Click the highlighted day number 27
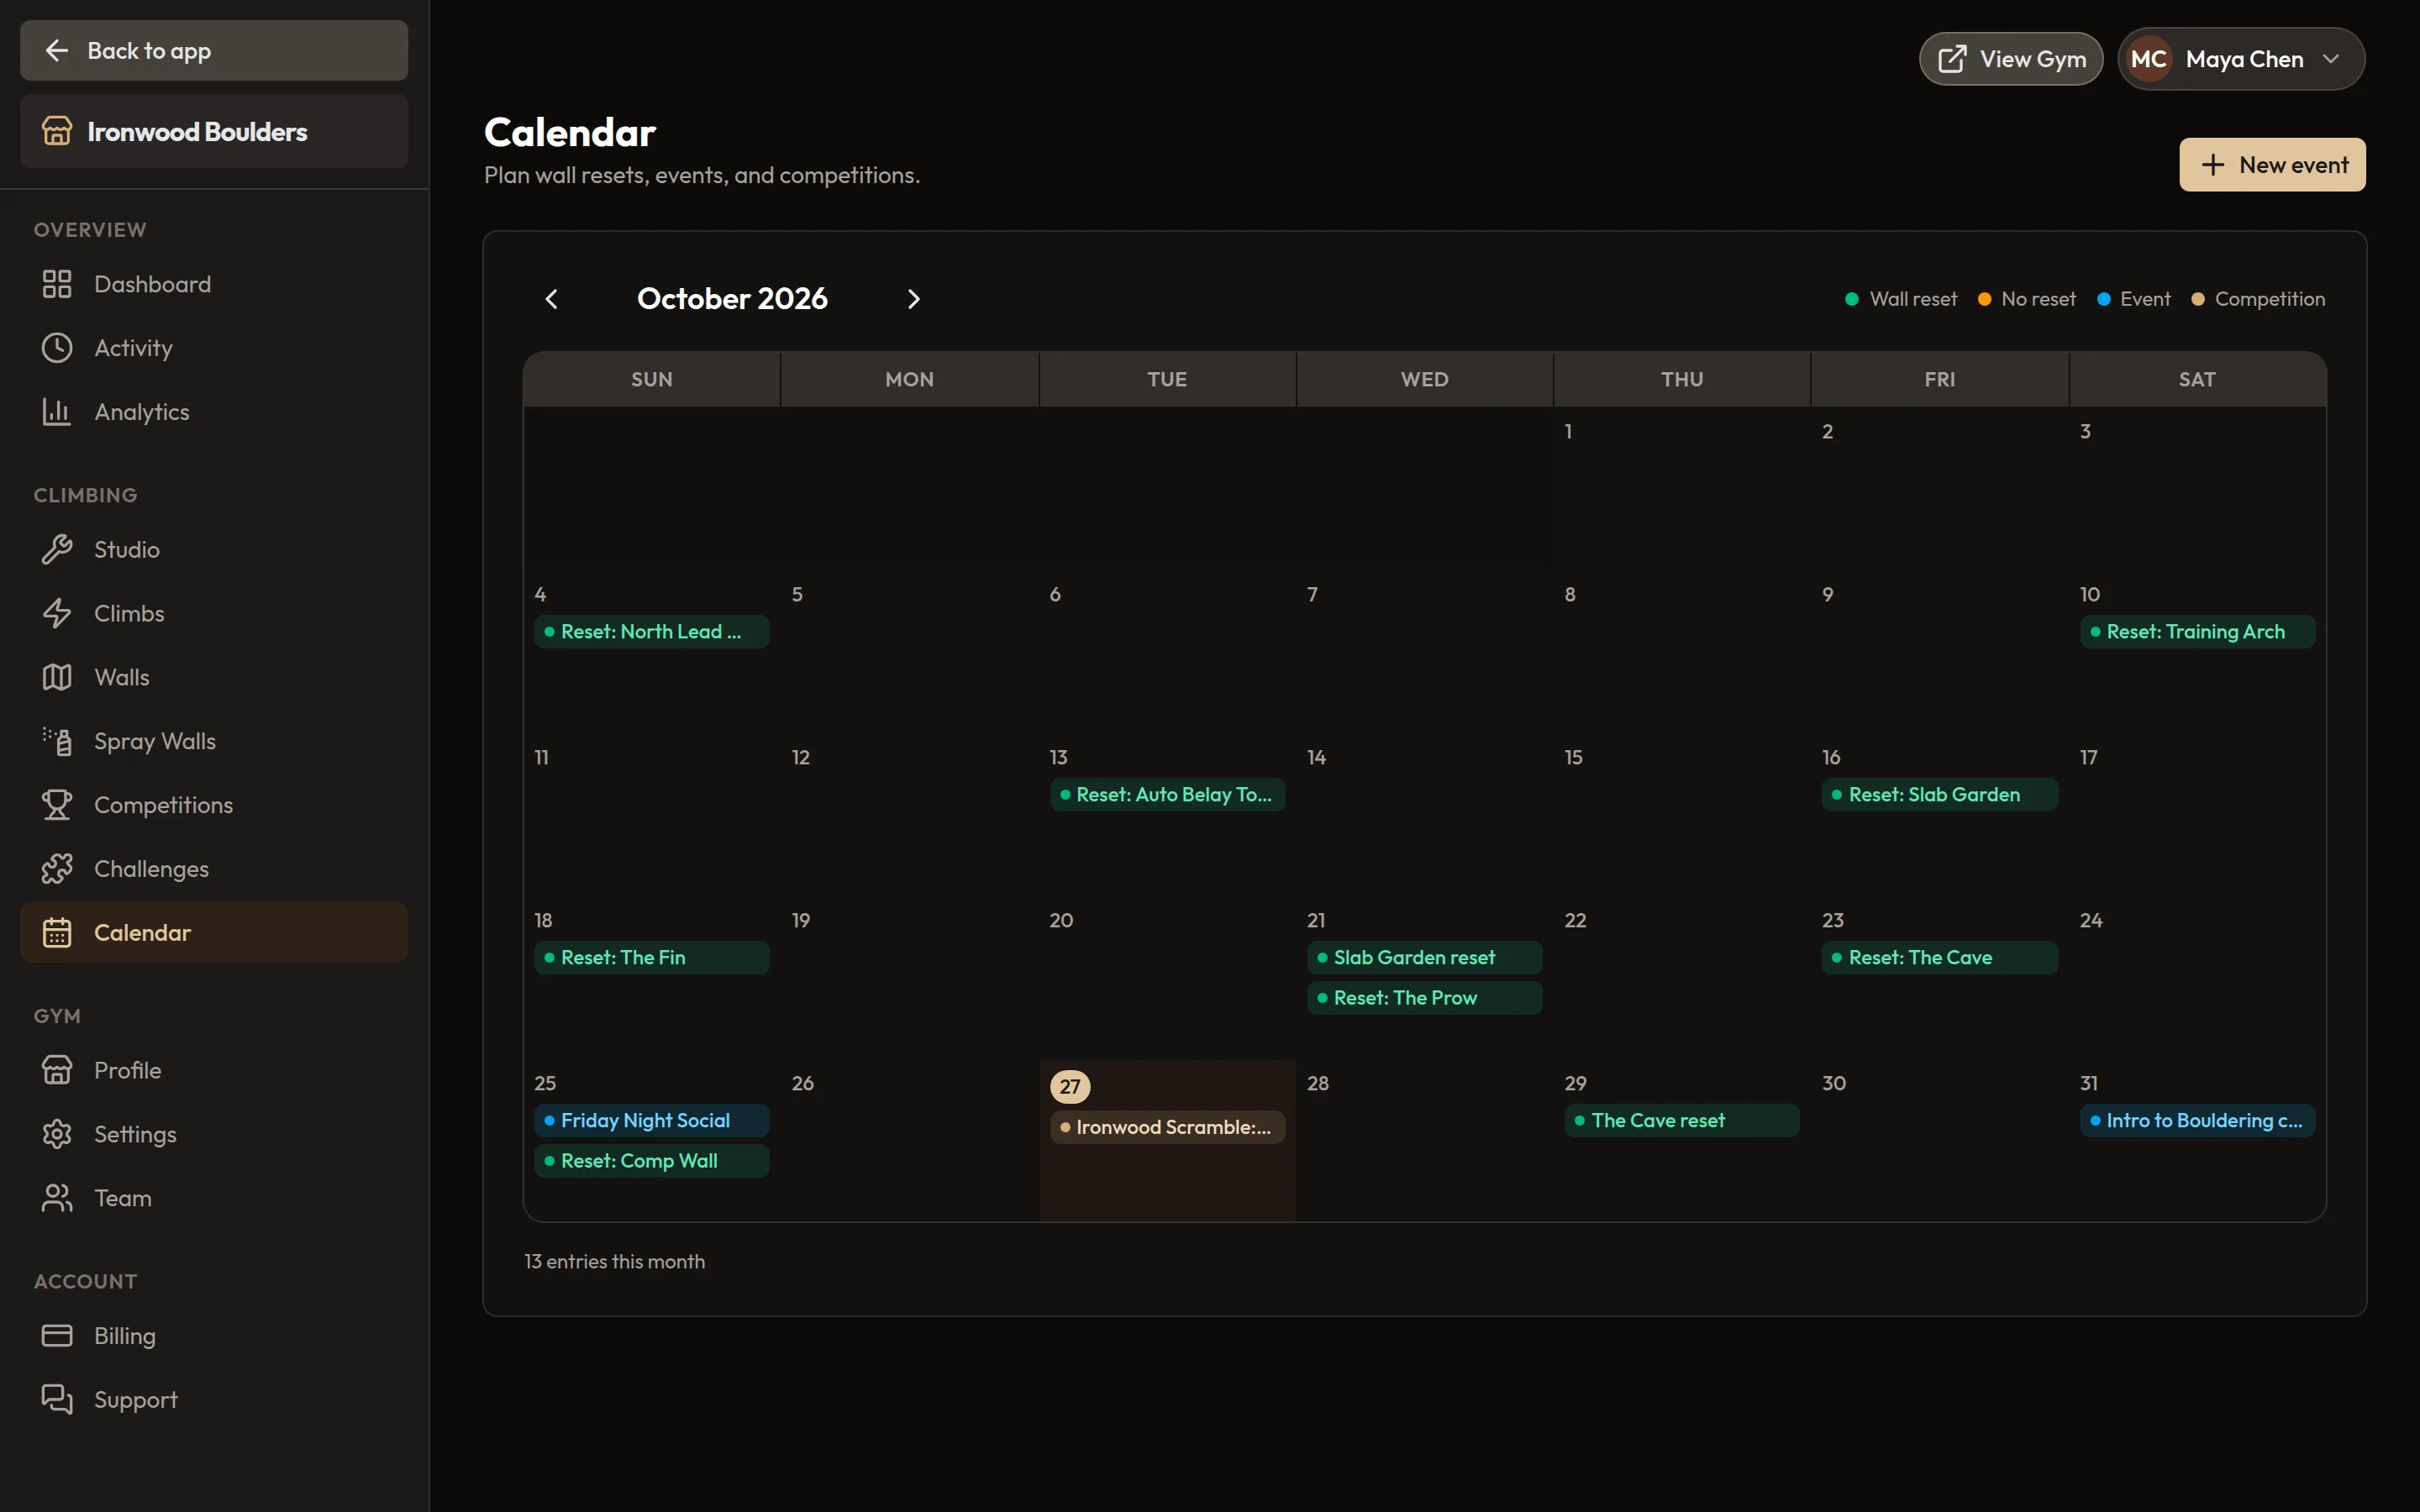The height and width of the screenshot is (1512, 2420). tap(1070, 1086)
